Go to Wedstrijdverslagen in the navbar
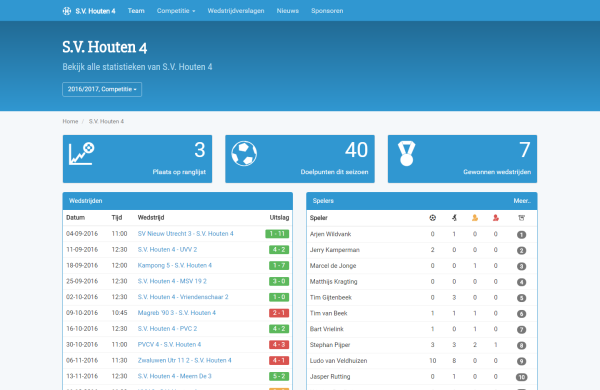Viewport: 600px width, 390px height. [236, 11]
